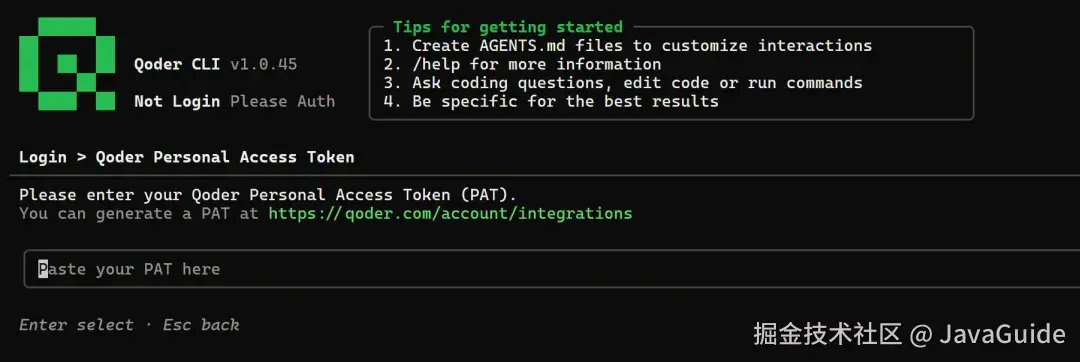Click the Tips for getting started heading

tap(508, 28)
